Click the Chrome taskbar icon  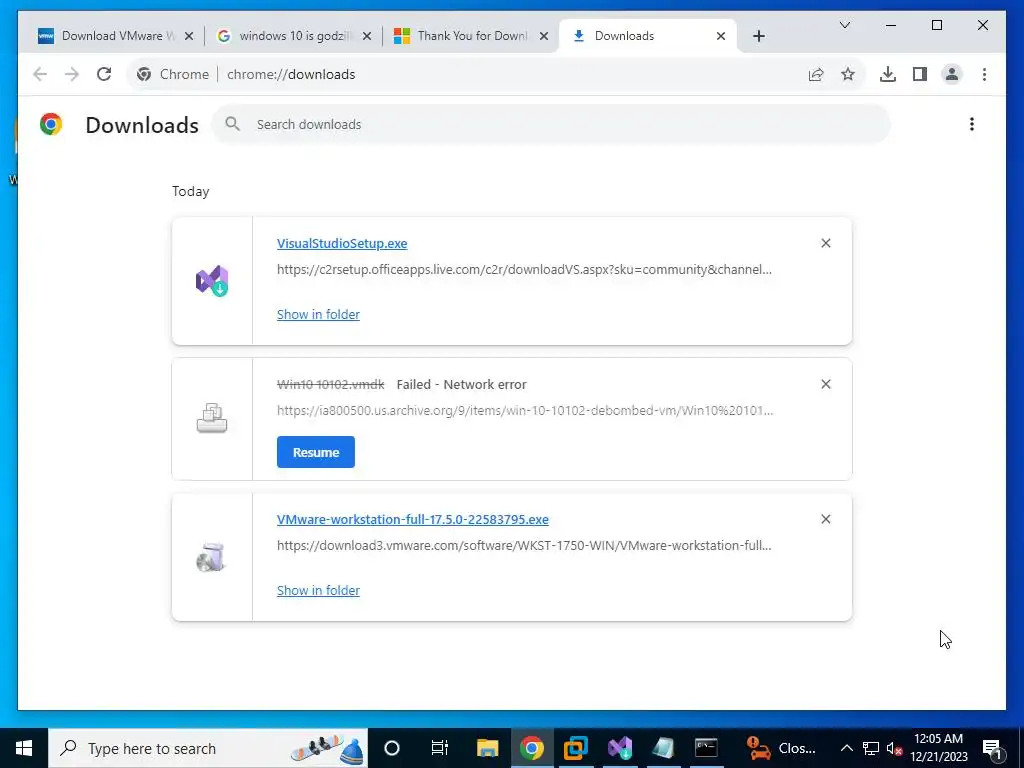[532, 748]
